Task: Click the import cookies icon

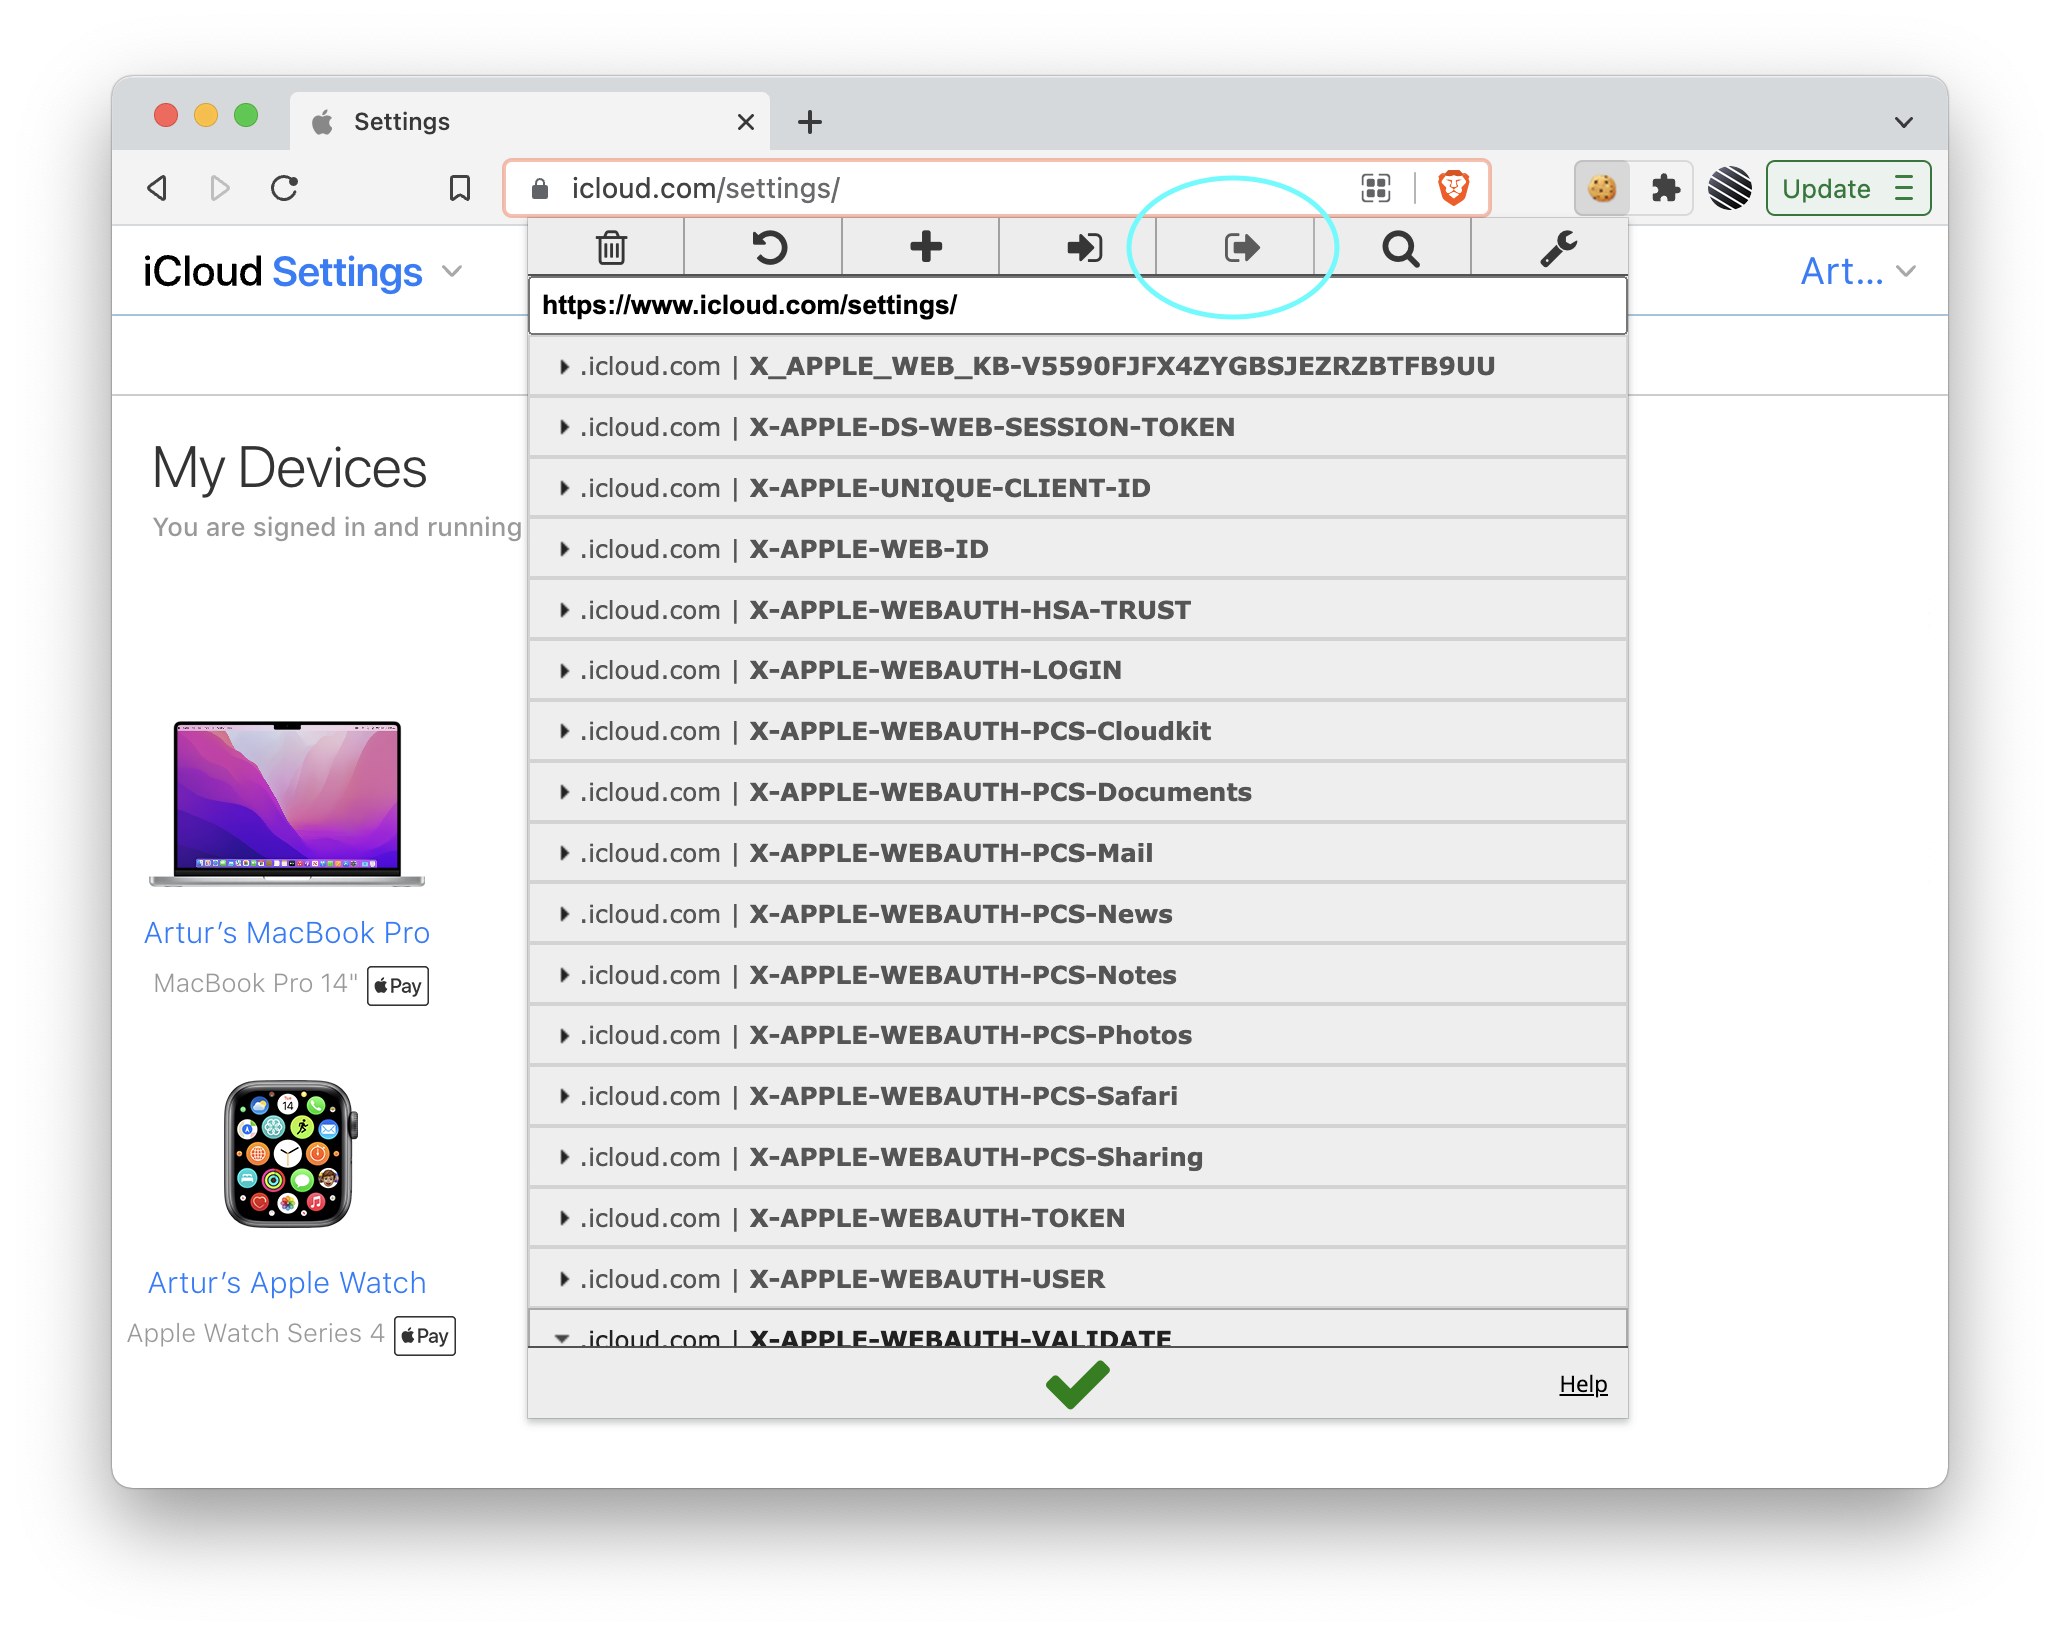Action: point(1083,247)
